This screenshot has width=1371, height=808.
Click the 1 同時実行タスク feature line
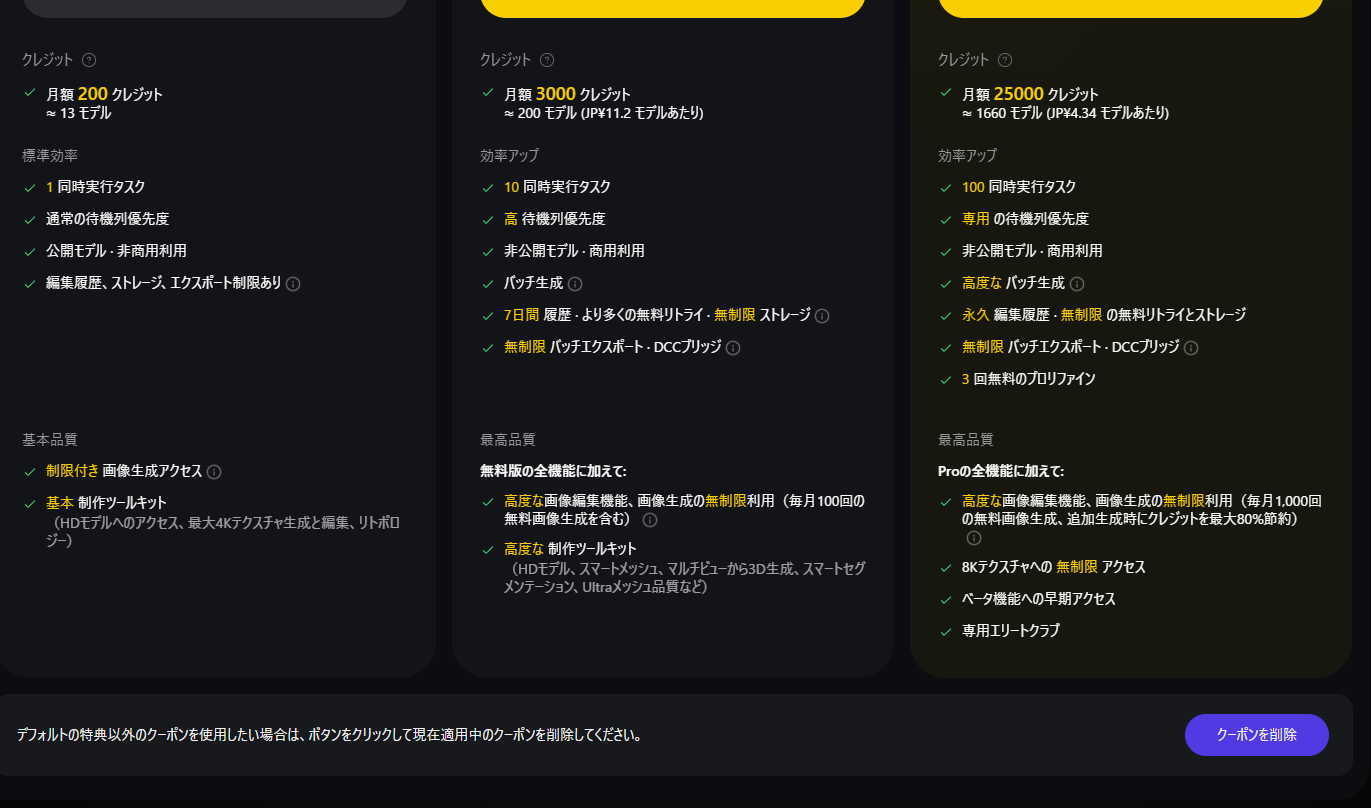pos(95,187)
